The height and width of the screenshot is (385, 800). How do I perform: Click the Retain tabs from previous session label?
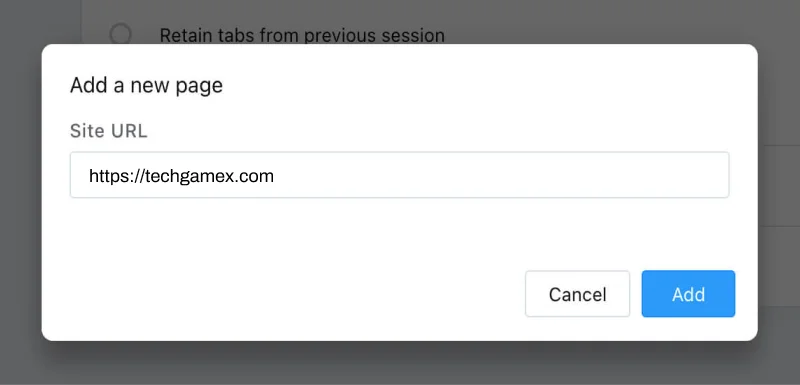(x=302, y=35)
